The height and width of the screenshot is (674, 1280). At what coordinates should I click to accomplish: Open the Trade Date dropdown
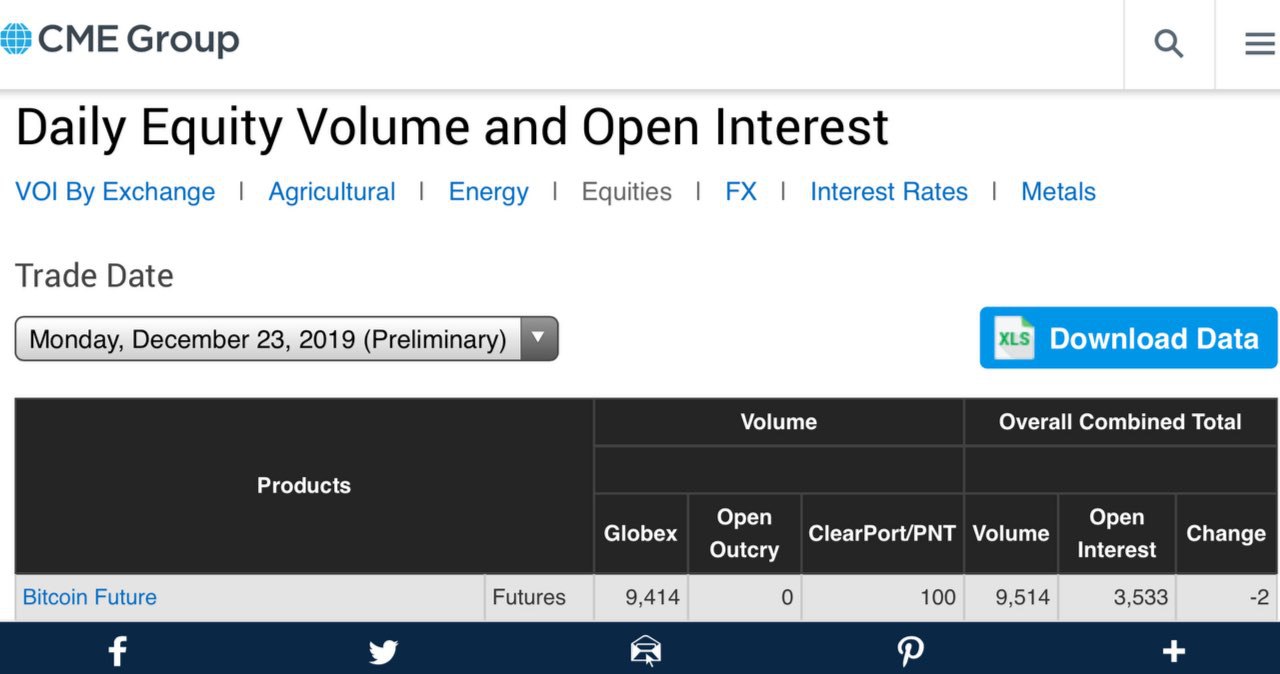click(x=286, y=339)
